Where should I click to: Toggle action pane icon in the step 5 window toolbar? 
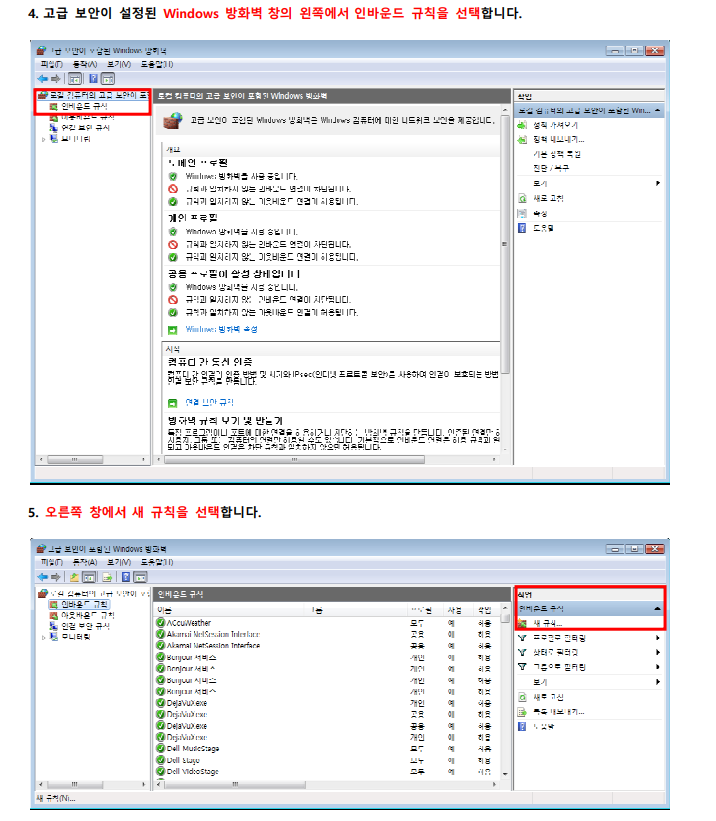click(140, 577)
